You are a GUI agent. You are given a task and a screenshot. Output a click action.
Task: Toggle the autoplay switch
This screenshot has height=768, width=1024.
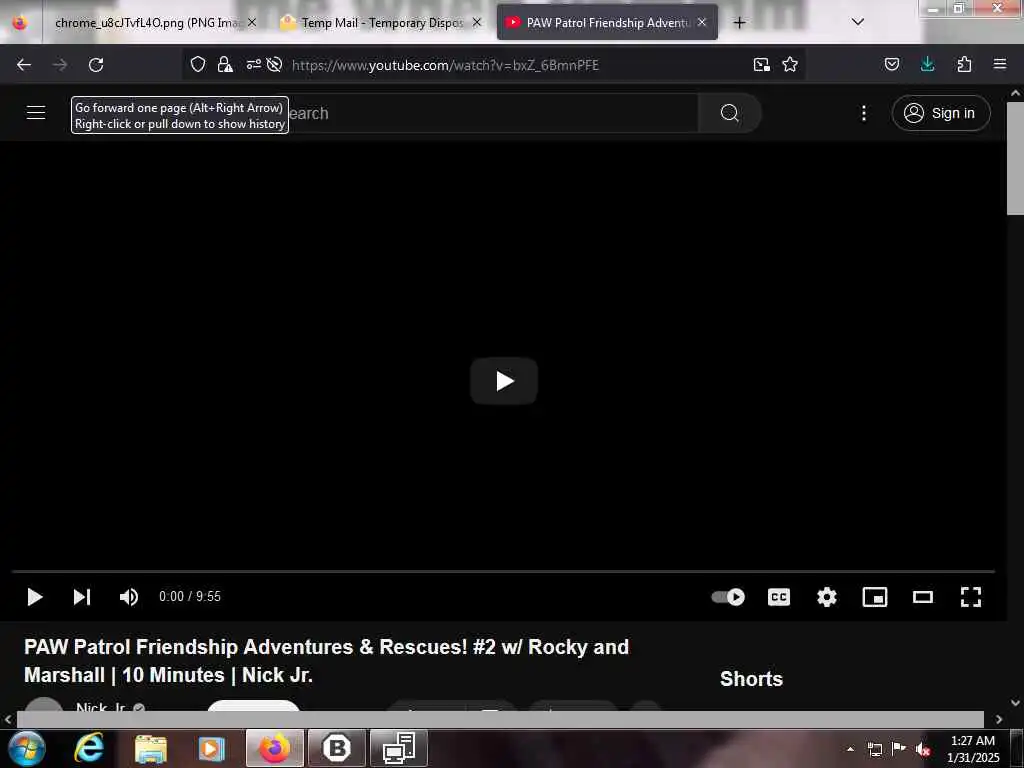tap(728, 597)
